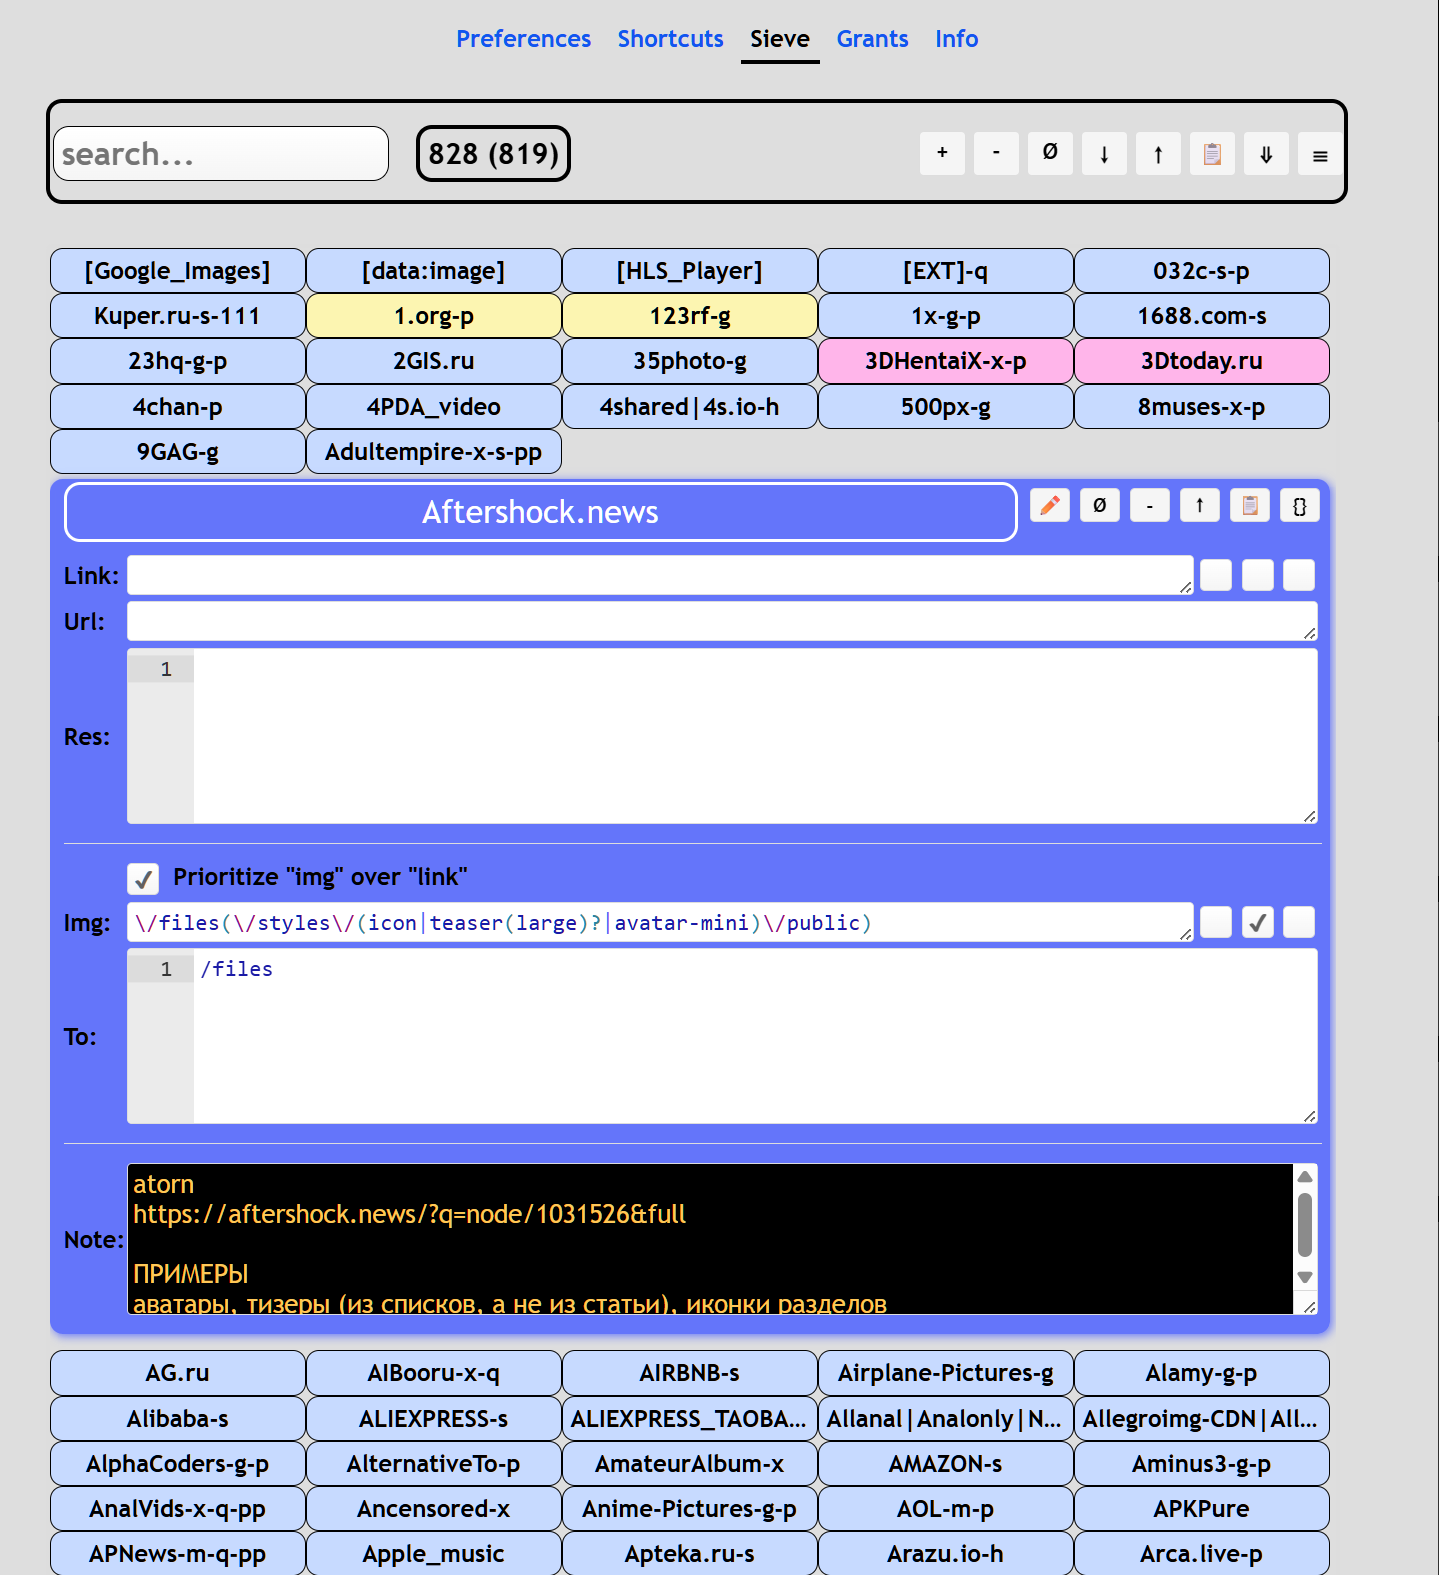This screenshot has width=1439, height=1575.
Task: Toggle the checked box next to Img field
Action: point(1258,922)
